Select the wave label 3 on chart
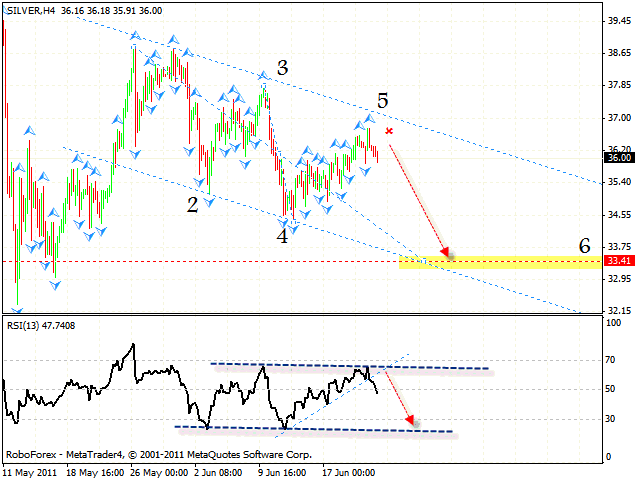The image size is (640, 480). [x=283, y=68]
